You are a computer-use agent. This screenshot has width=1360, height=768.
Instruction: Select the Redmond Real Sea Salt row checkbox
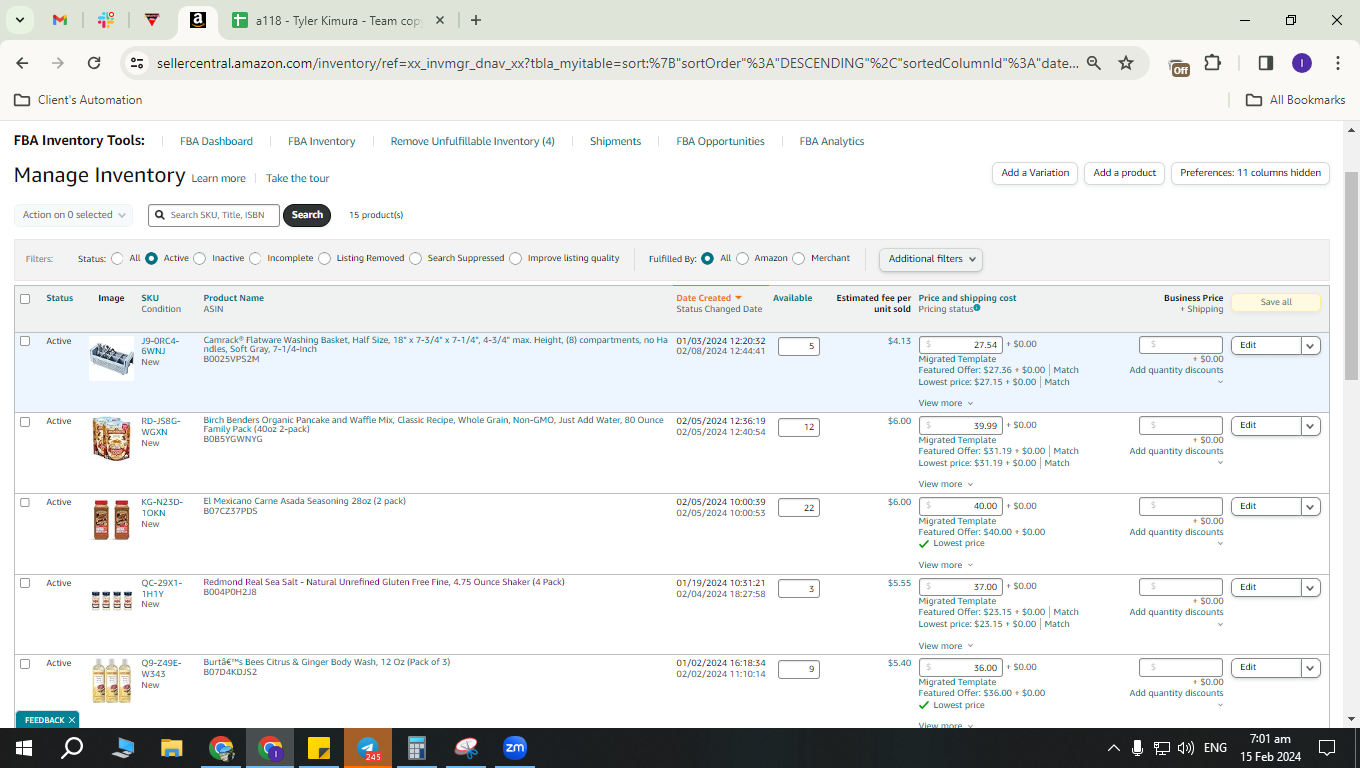point(25,583)
